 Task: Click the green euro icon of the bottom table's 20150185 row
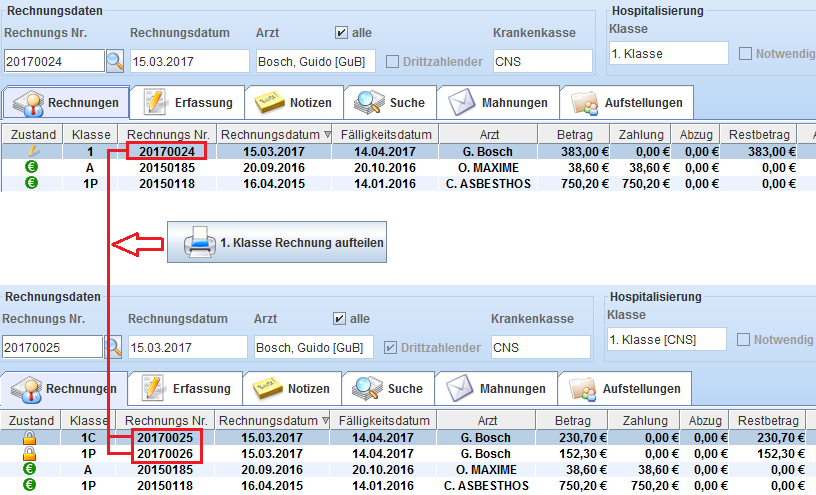tap(30, 469)
